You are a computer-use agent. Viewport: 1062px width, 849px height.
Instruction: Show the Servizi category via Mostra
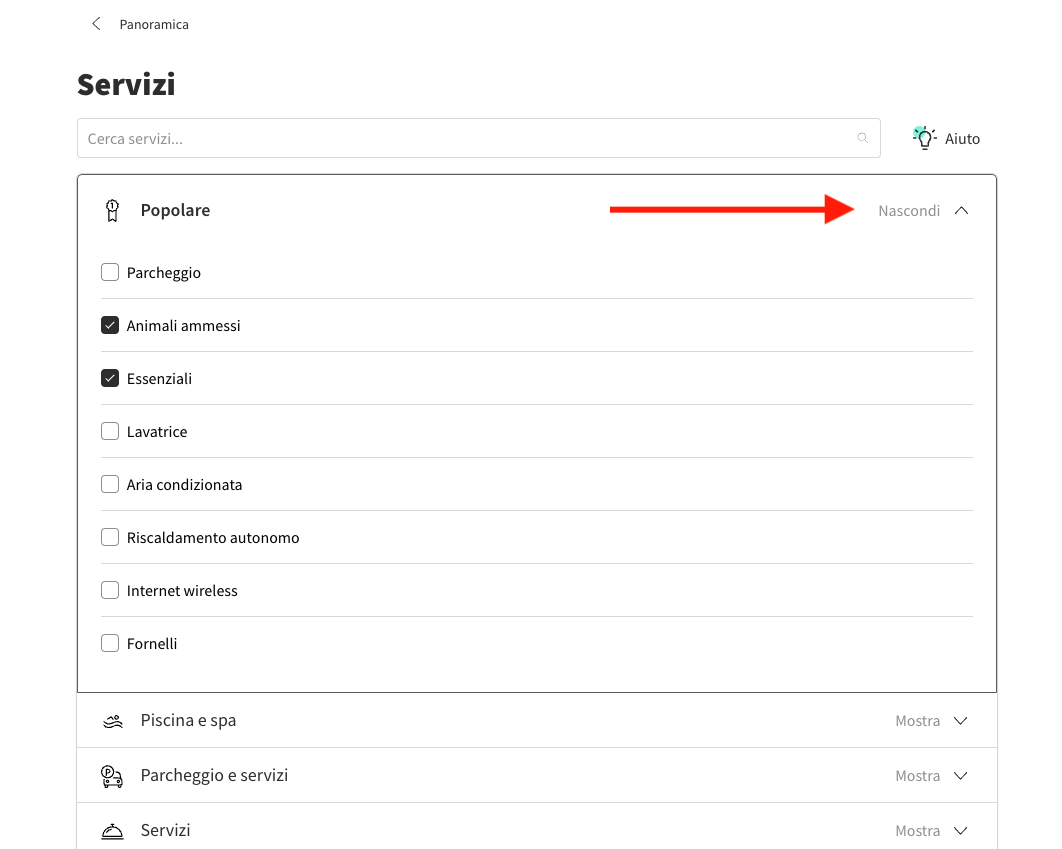click(x=917, y=831)
